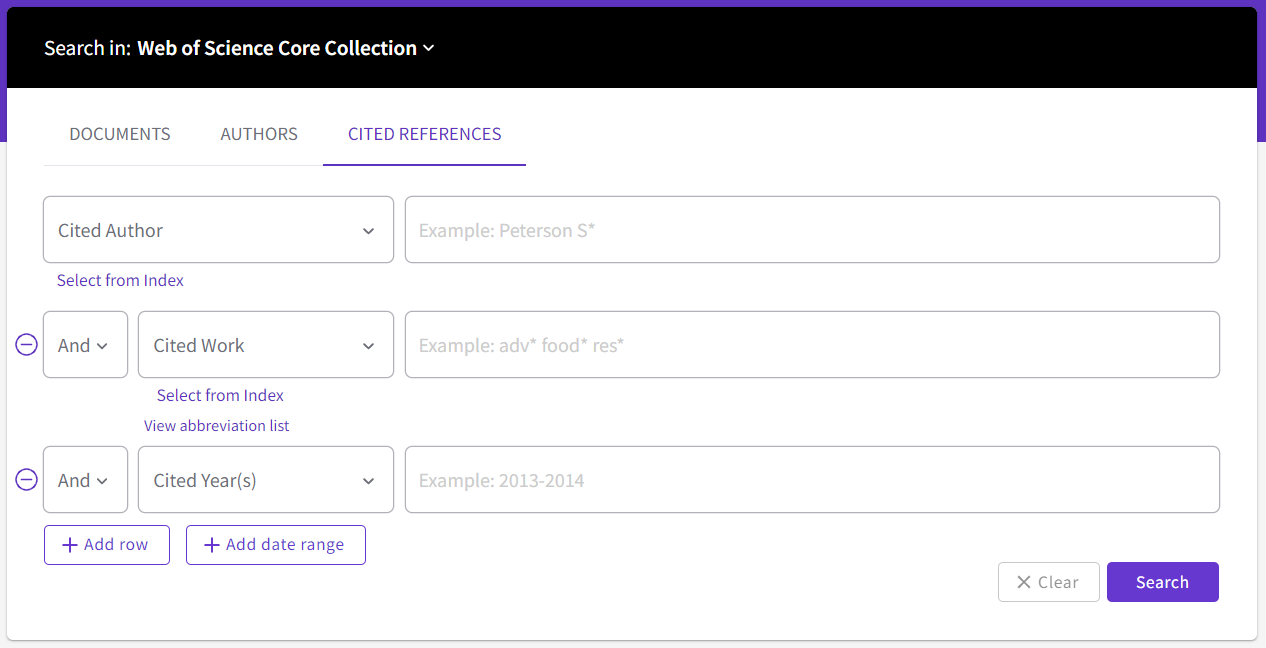Focus the Cited Author text field

click(812, 230)
